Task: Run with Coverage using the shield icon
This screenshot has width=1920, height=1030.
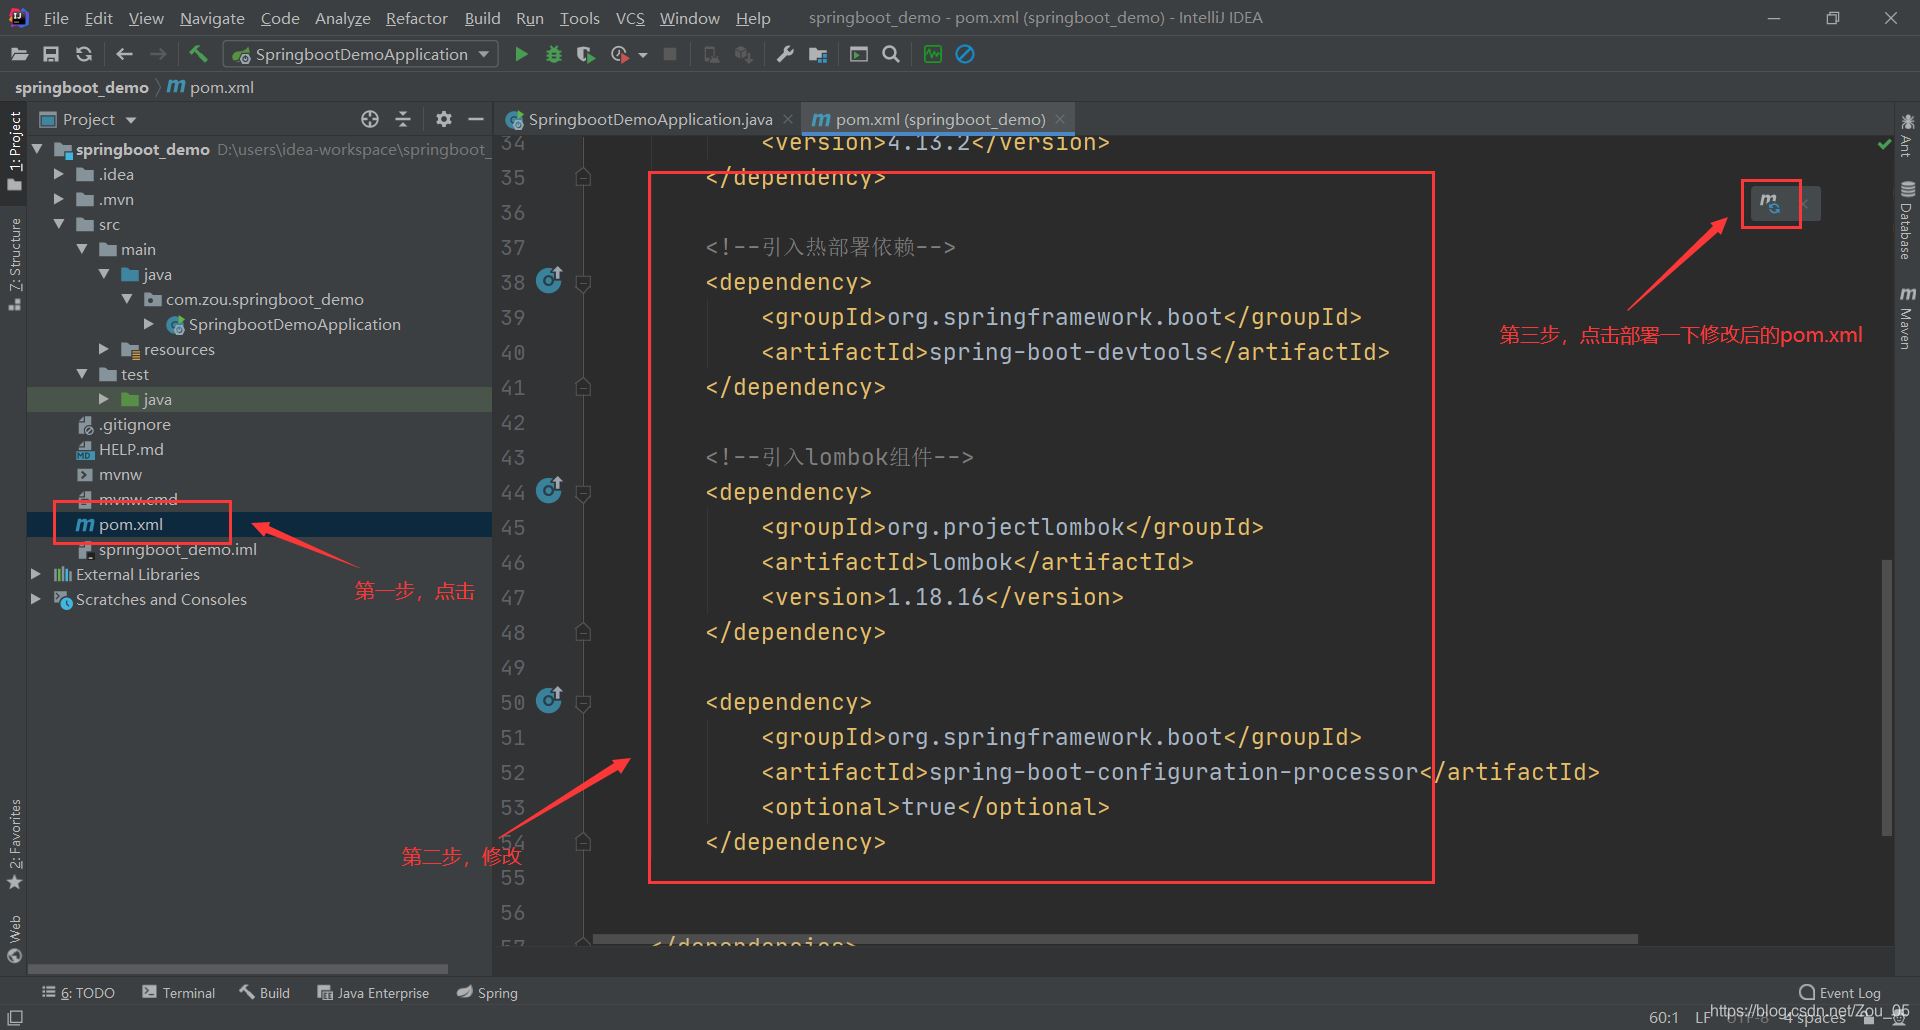Action: 585,54
